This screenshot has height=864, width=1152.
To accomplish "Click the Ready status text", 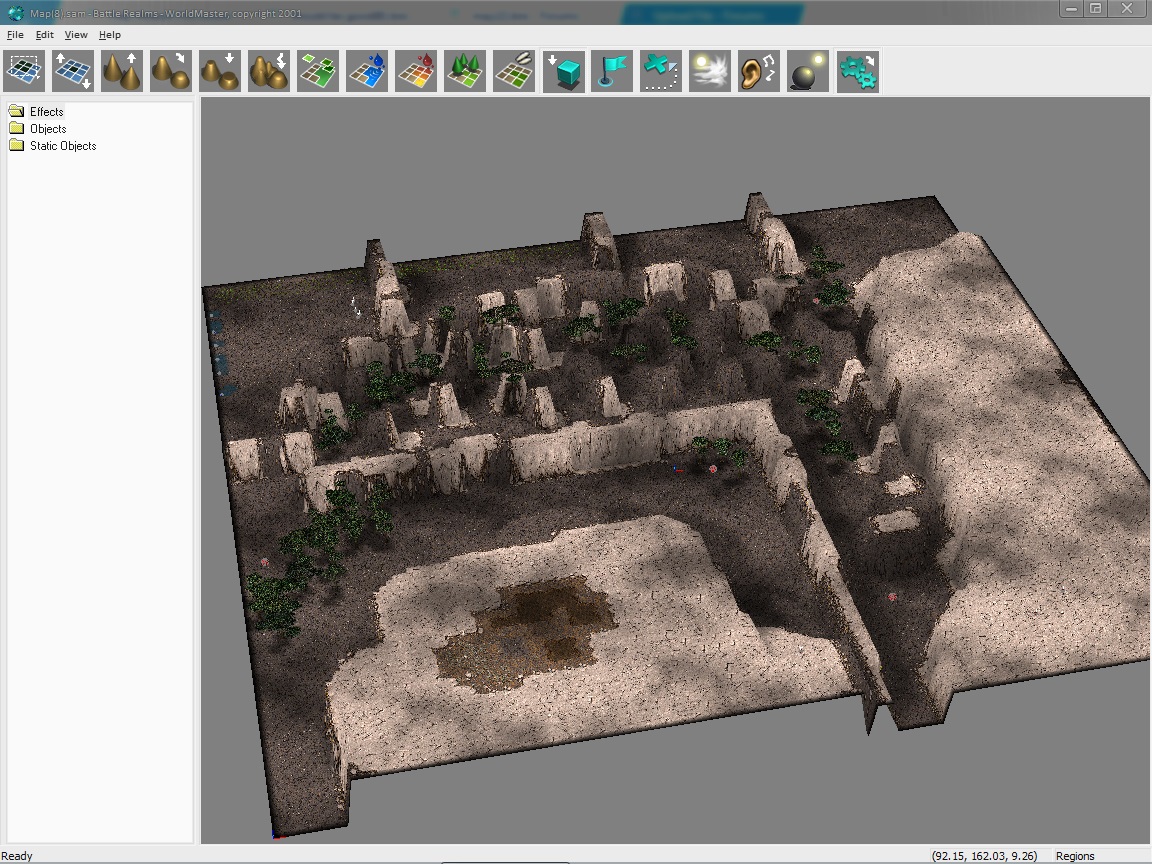I will click(17, 856).
